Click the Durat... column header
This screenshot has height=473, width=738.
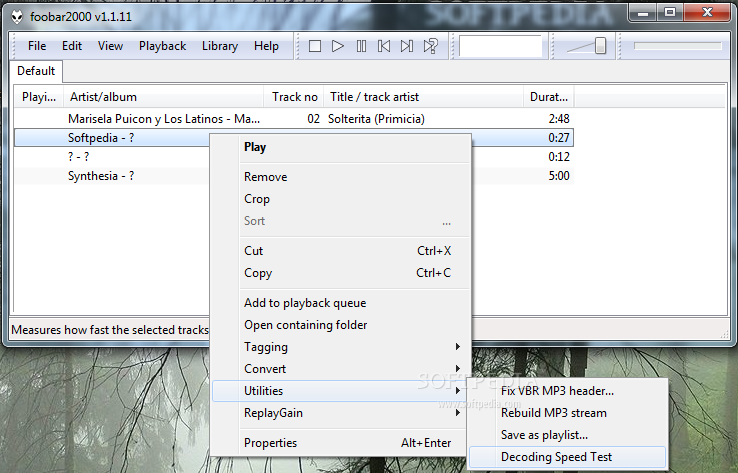(549, 97)
